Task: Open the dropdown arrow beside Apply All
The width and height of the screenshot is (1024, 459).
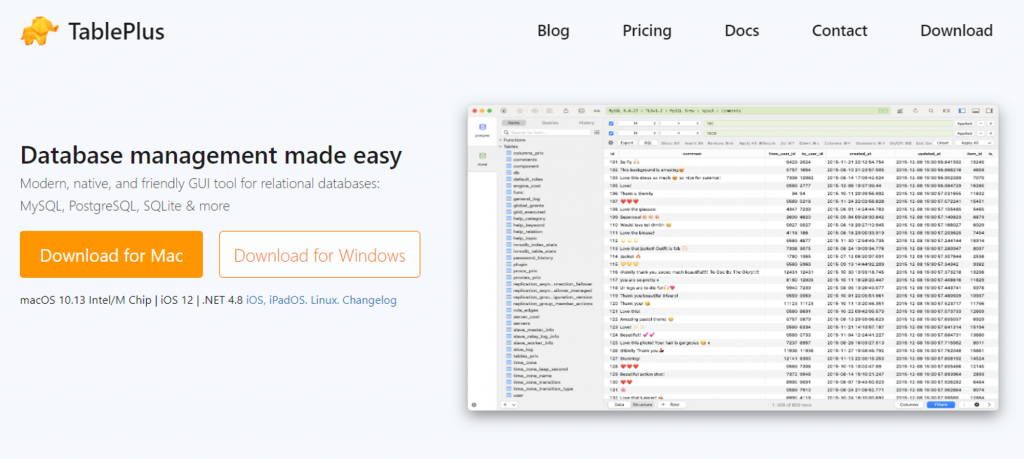Action: [x=989, y=143]
